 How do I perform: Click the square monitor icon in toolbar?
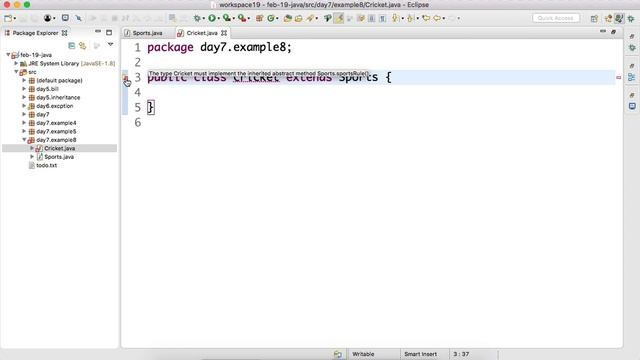tap(65, 18)
